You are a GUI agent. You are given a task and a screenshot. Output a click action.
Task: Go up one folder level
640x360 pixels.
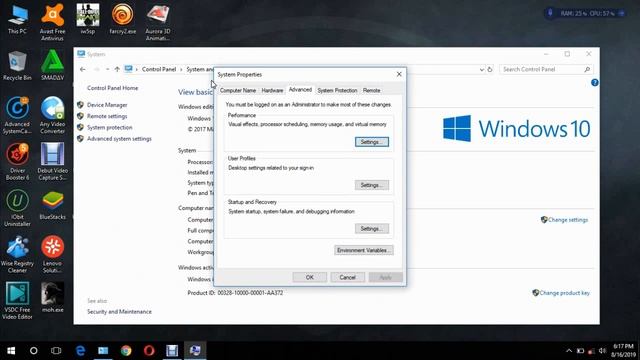117,69
